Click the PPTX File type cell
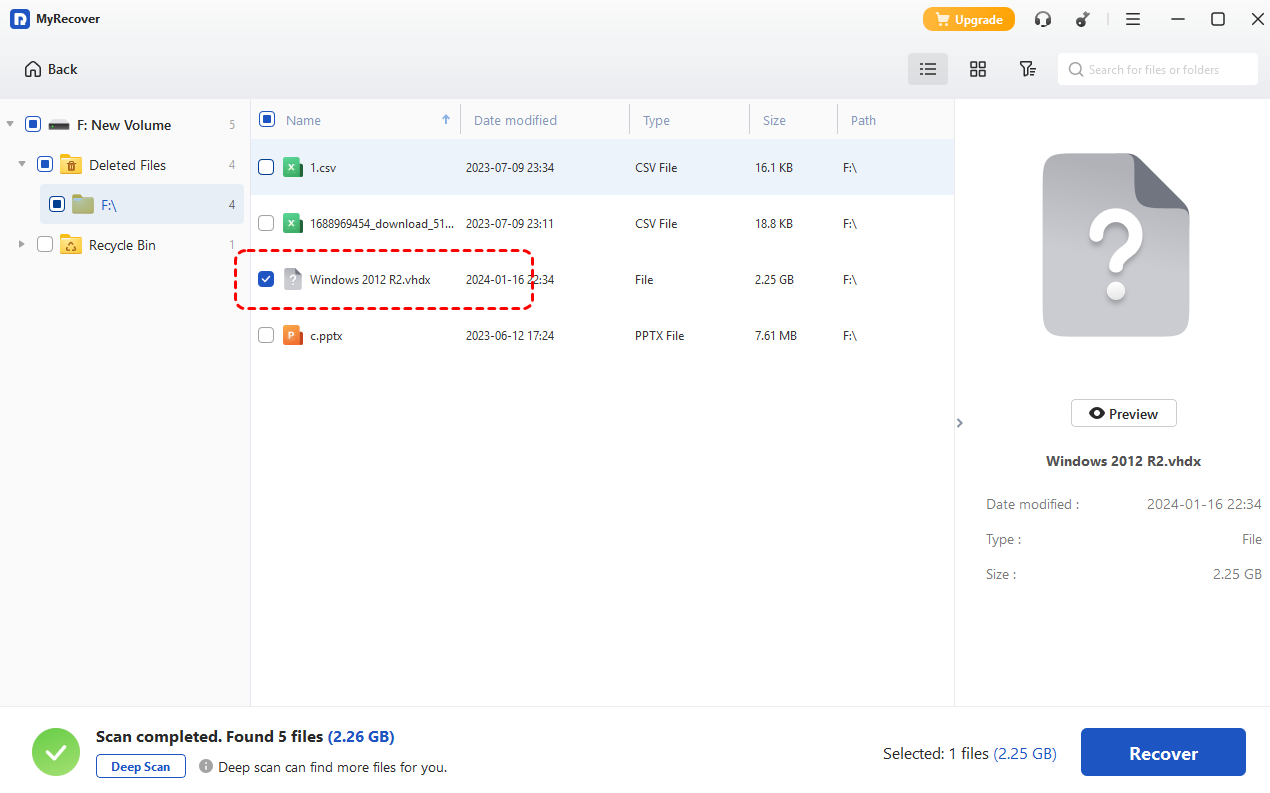Image resolution: width=1270 pixels, height=793 pixels. click(x=660, y=336)
